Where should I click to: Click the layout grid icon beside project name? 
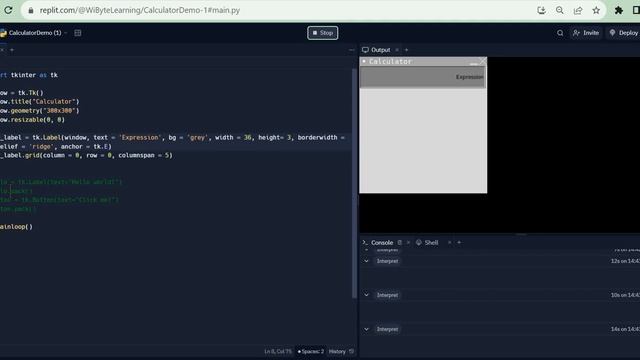pos(78,33)
